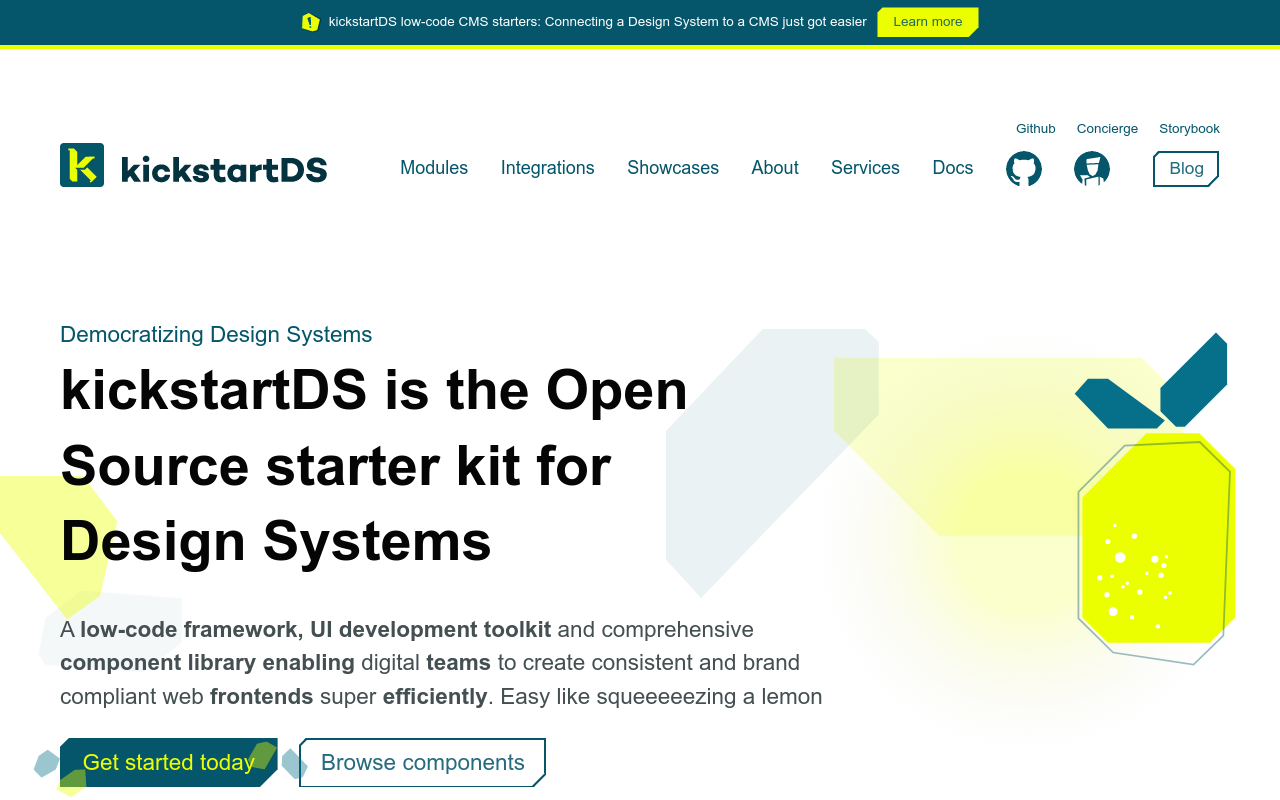Viewport: 1280px width, 800px height.
Task: Go to Showcases in navigation
Action: (673, 168)
